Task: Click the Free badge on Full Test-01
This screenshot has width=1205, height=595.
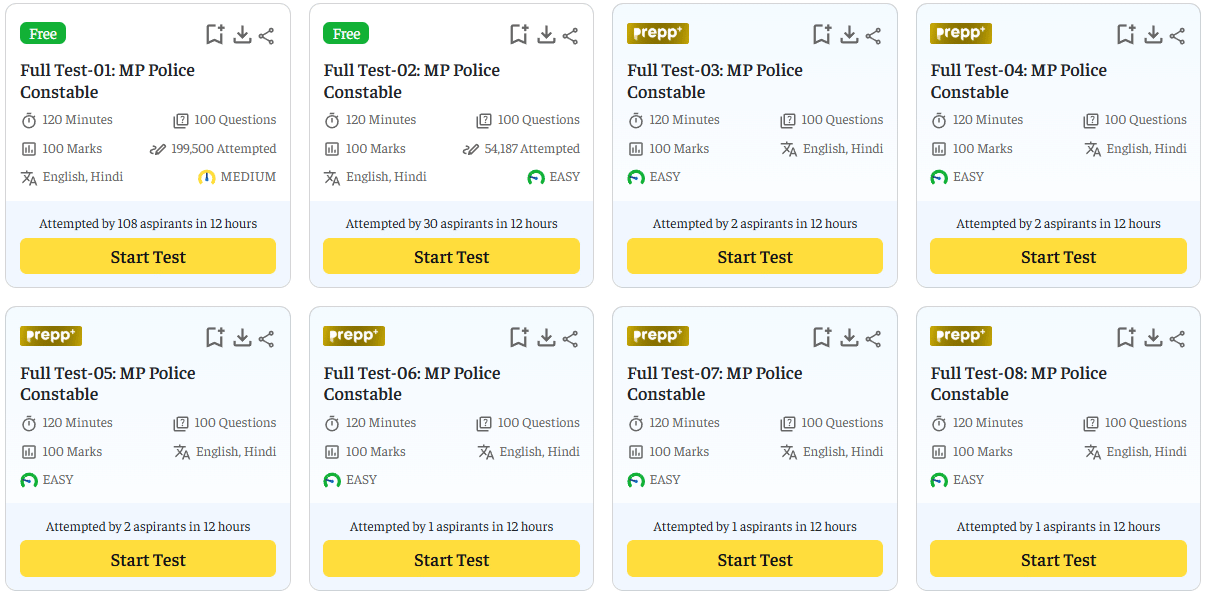Action: (42, 33)
